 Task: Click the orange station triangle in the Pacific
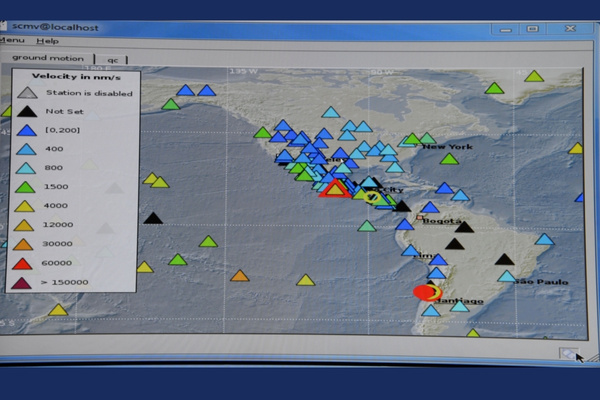click(x=240, y=276)
